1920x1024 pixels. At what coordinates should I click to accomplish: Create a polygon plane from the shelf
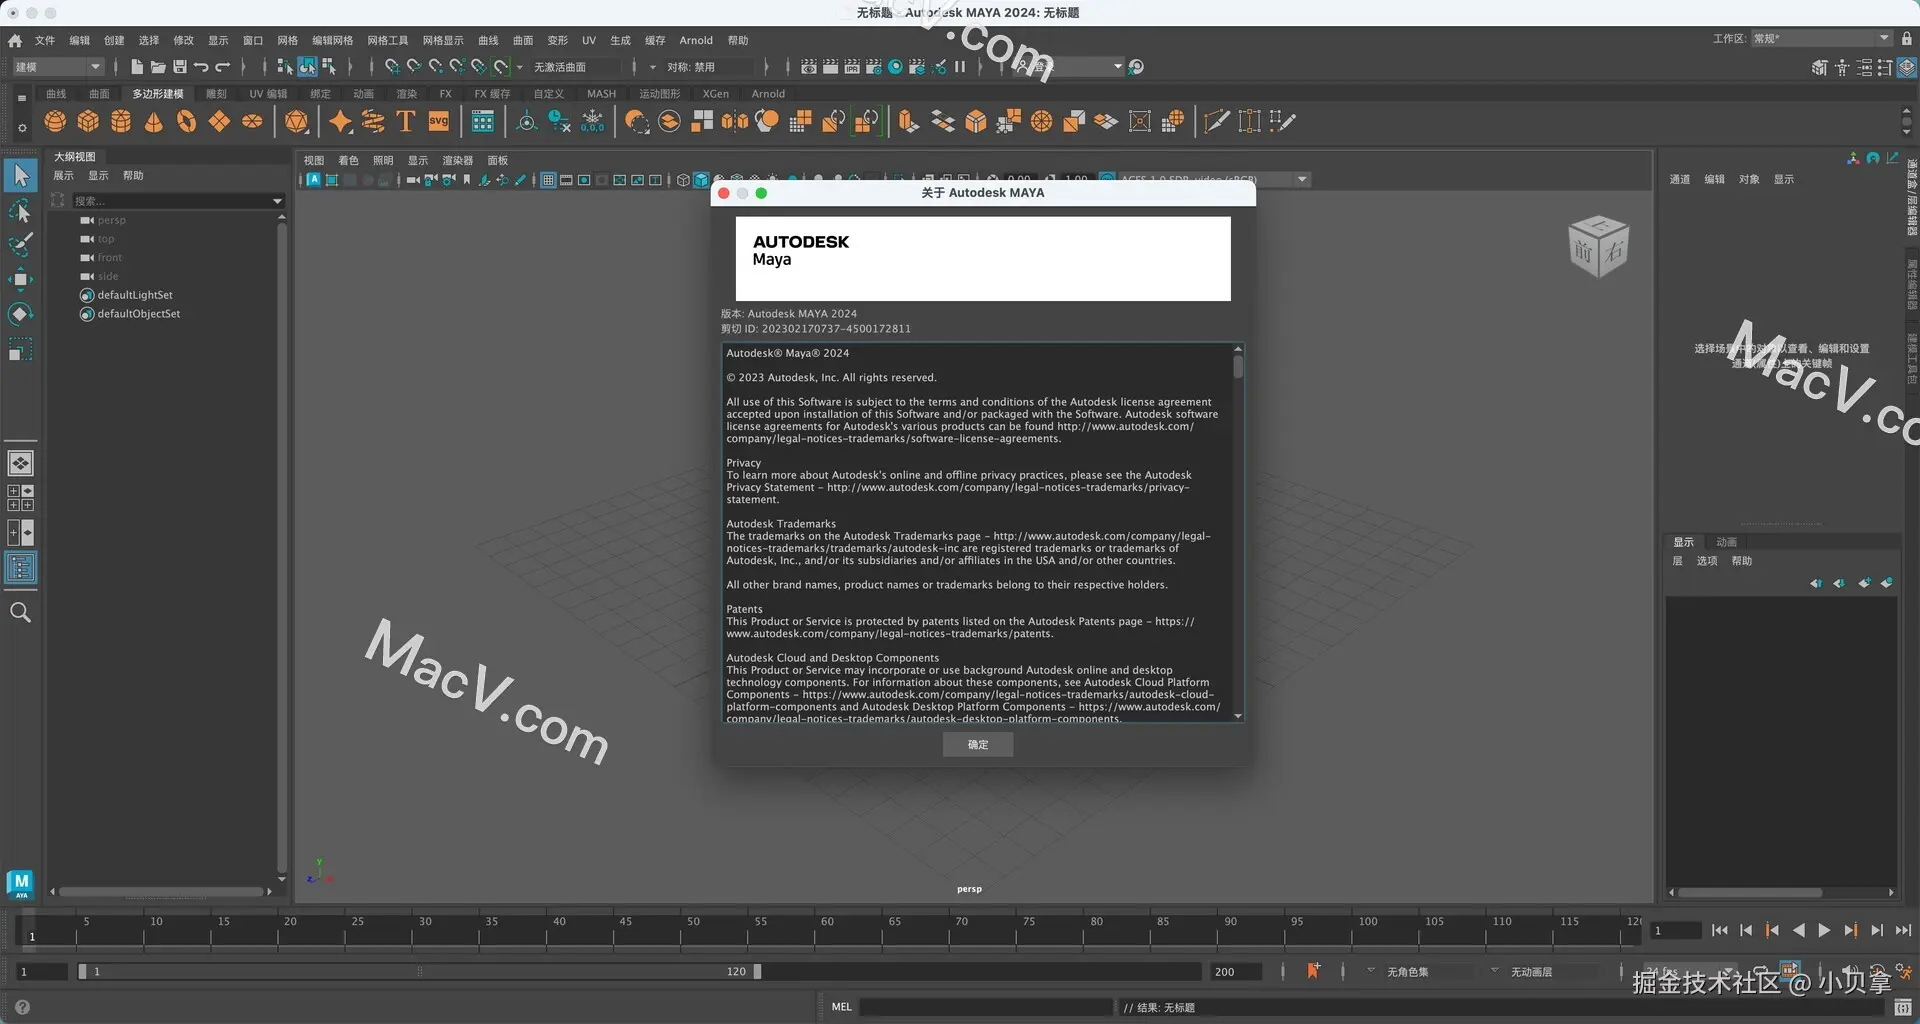[x=219, y=122]
